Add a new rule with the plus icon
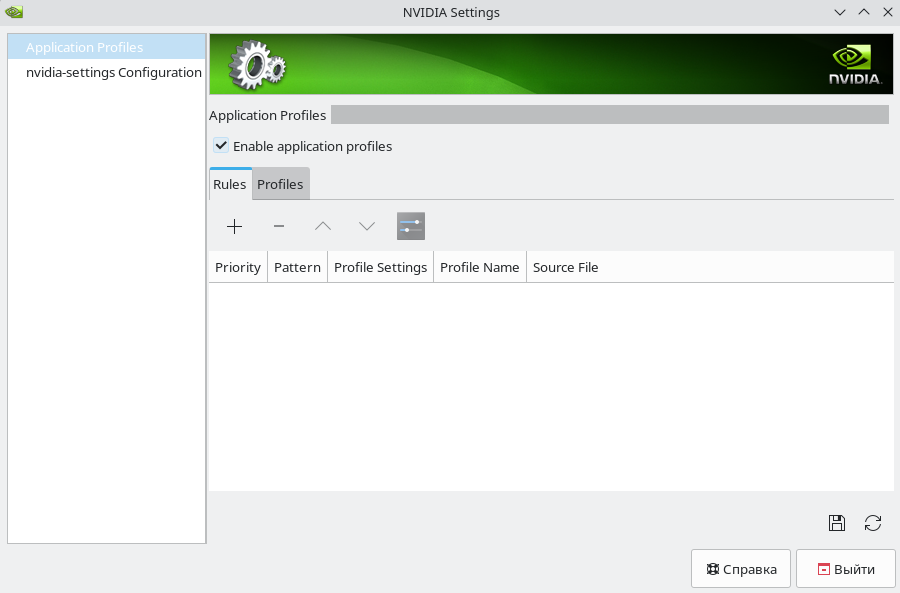The image size is (900, 593). coord(234,226)
